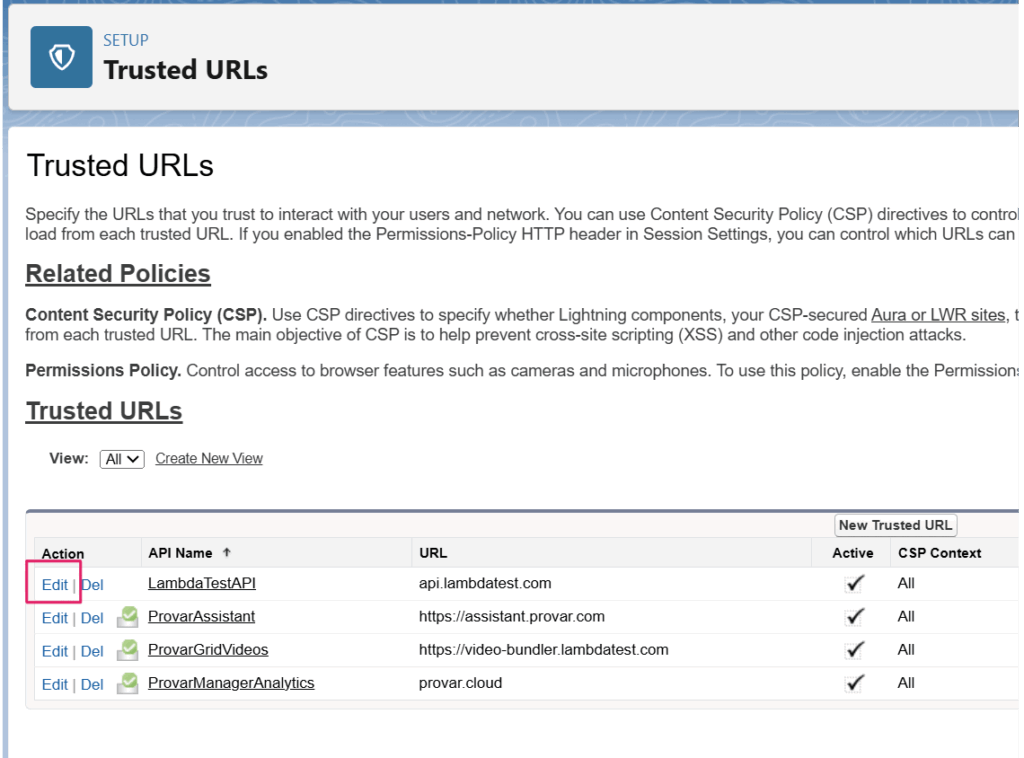
Task: Click the sort arrow next to API Name
Action: [226, 553]
